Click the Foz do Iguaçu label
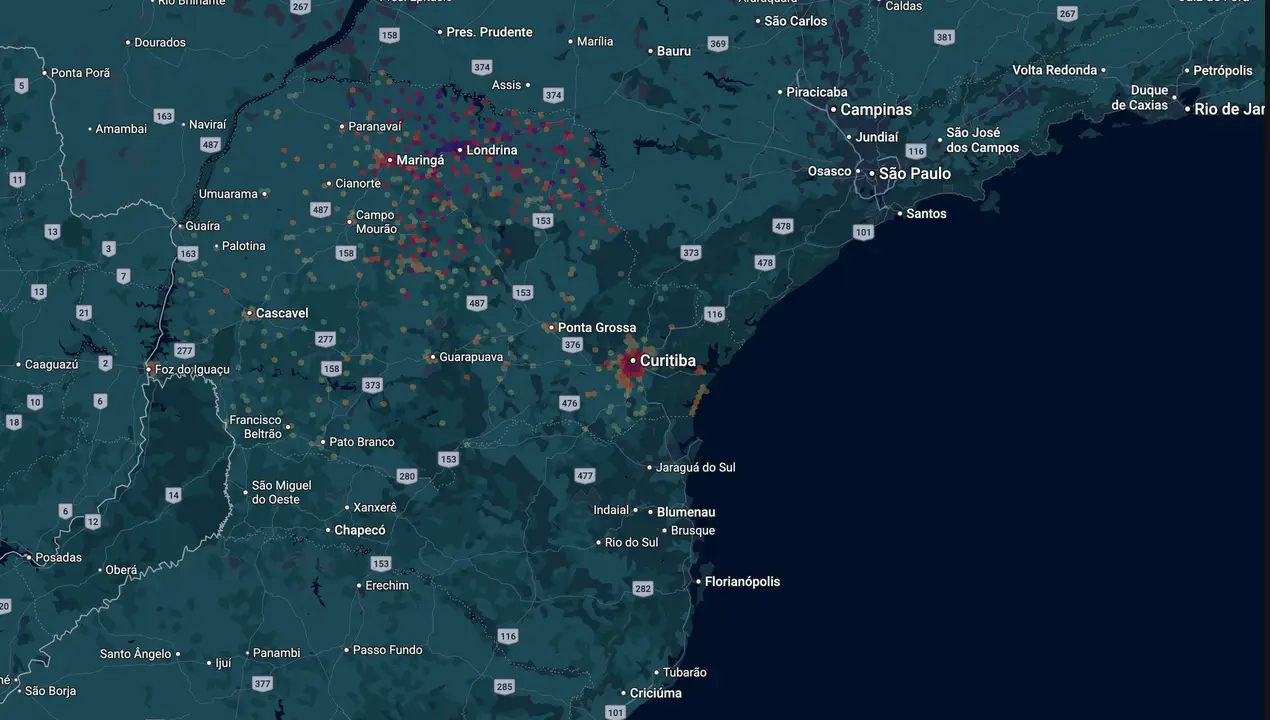 pos(192,370)
